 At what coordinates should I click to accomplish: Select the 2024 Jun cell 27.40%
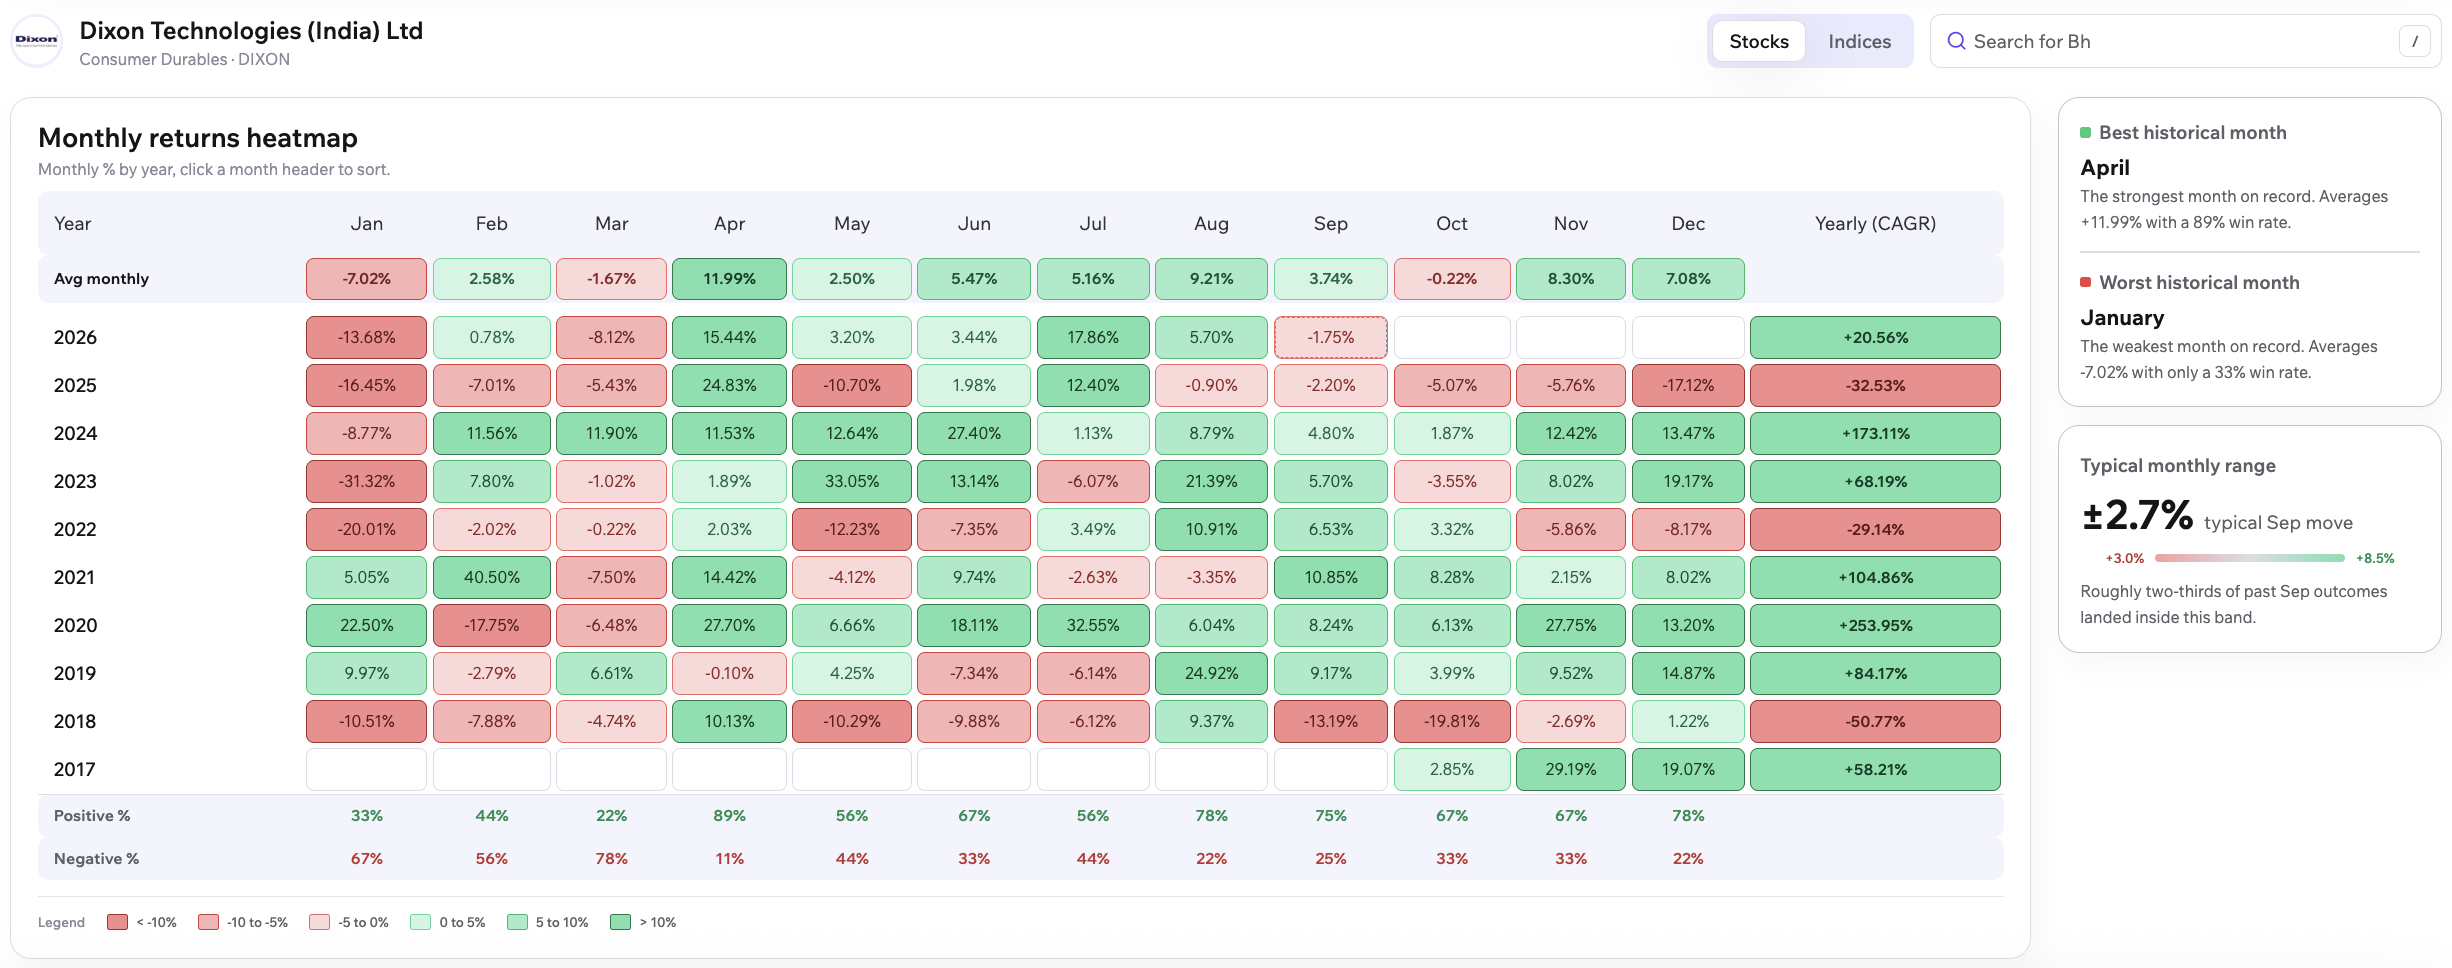[974, 433]
